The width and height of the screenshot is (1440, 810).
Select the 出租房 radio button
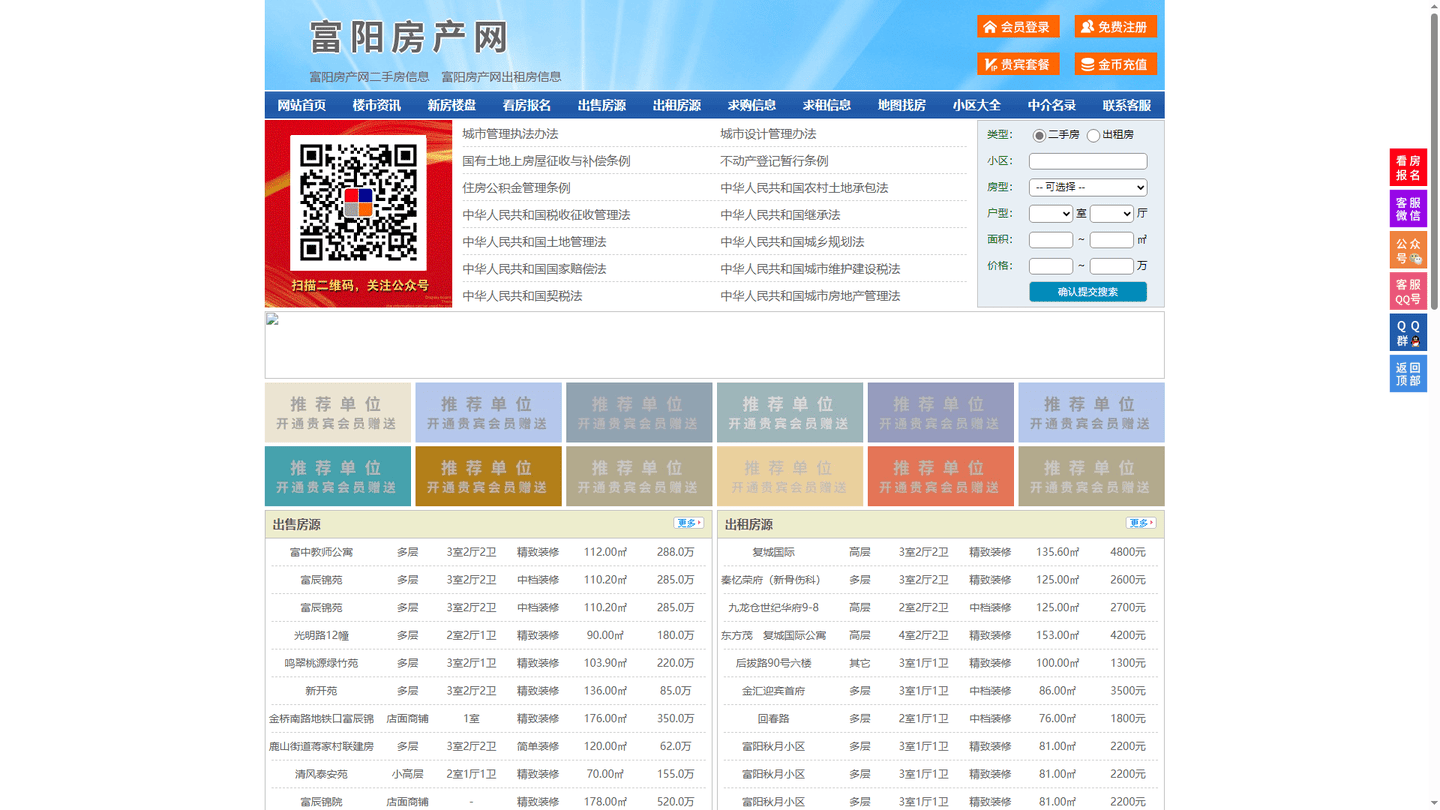(1093, 135)
